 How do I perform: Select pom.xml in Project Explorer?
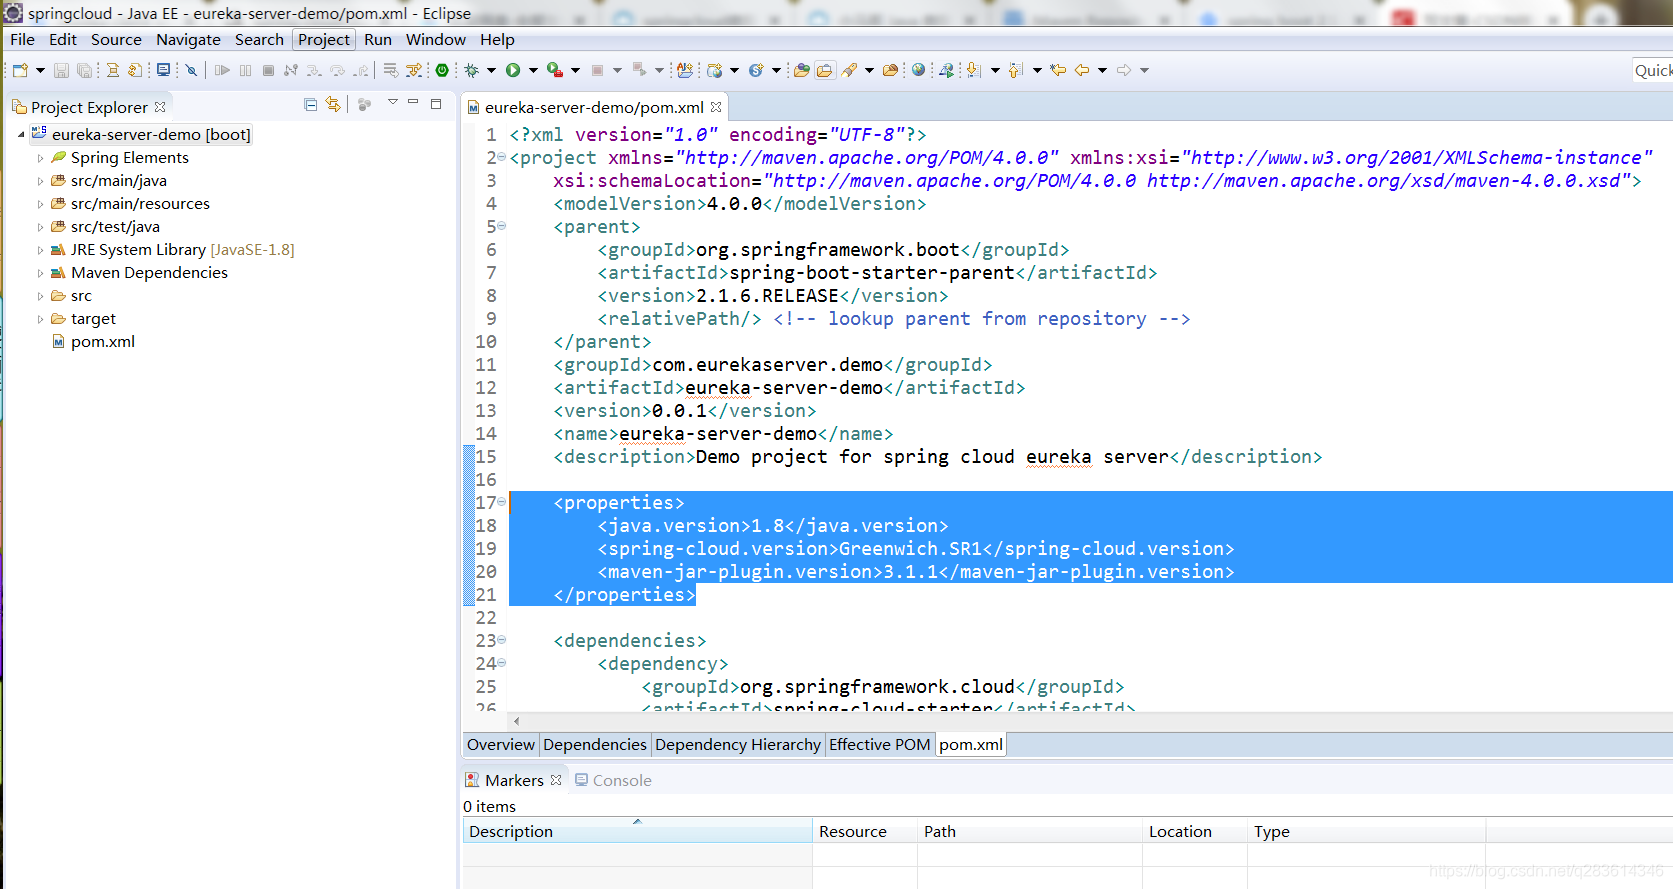tap(102, 342)
